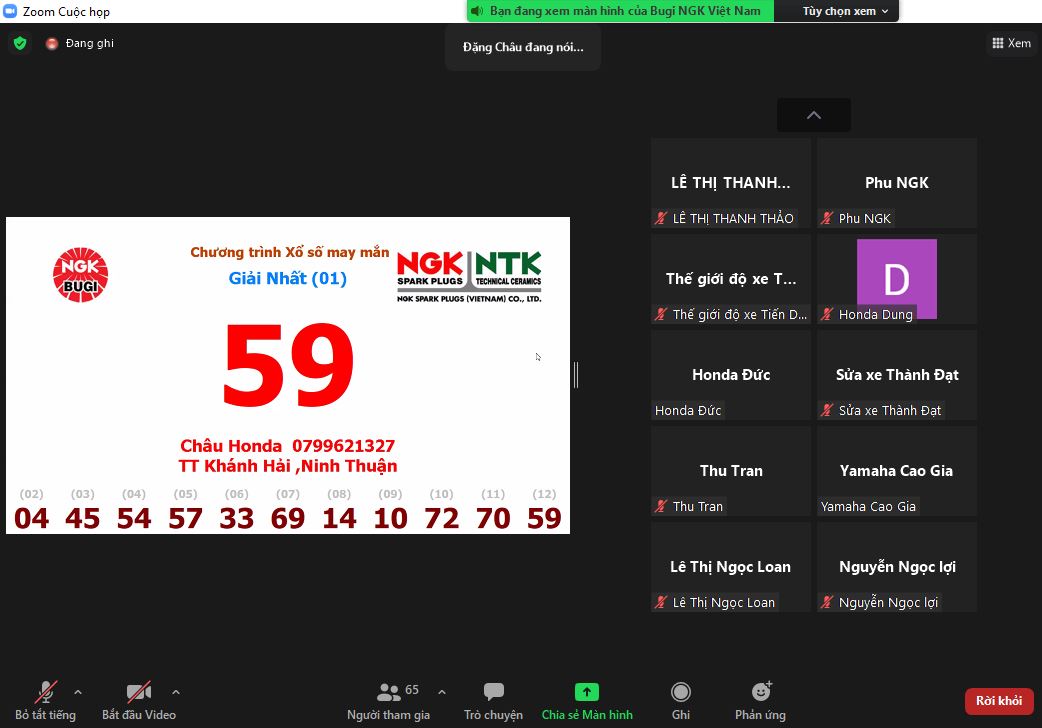This screenshot has height=728, width=1042.
Task: Click the red Đang ghi recording indicator
Action: click(x=52, y=44)
